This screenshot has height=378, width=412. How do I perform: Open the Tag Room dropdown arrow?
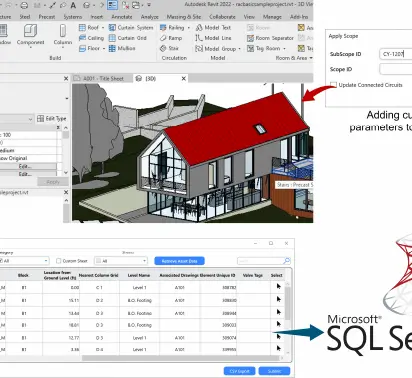(x=284, y=49)
